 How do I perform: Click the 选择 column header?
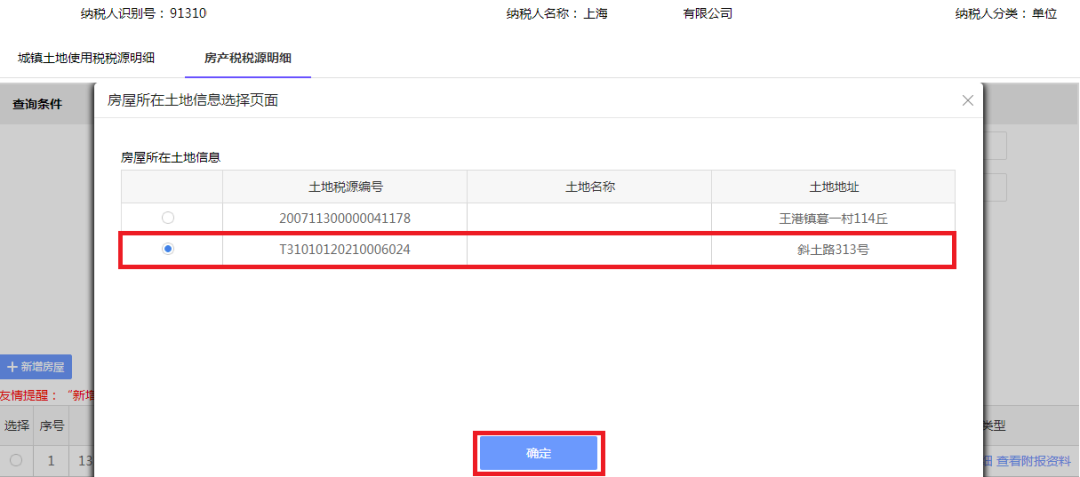click(17, 426)
